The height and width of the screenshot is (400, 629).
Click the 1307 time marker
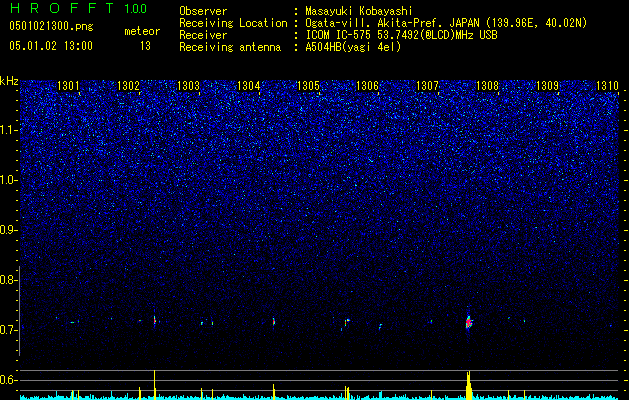[x=428, y=85]
